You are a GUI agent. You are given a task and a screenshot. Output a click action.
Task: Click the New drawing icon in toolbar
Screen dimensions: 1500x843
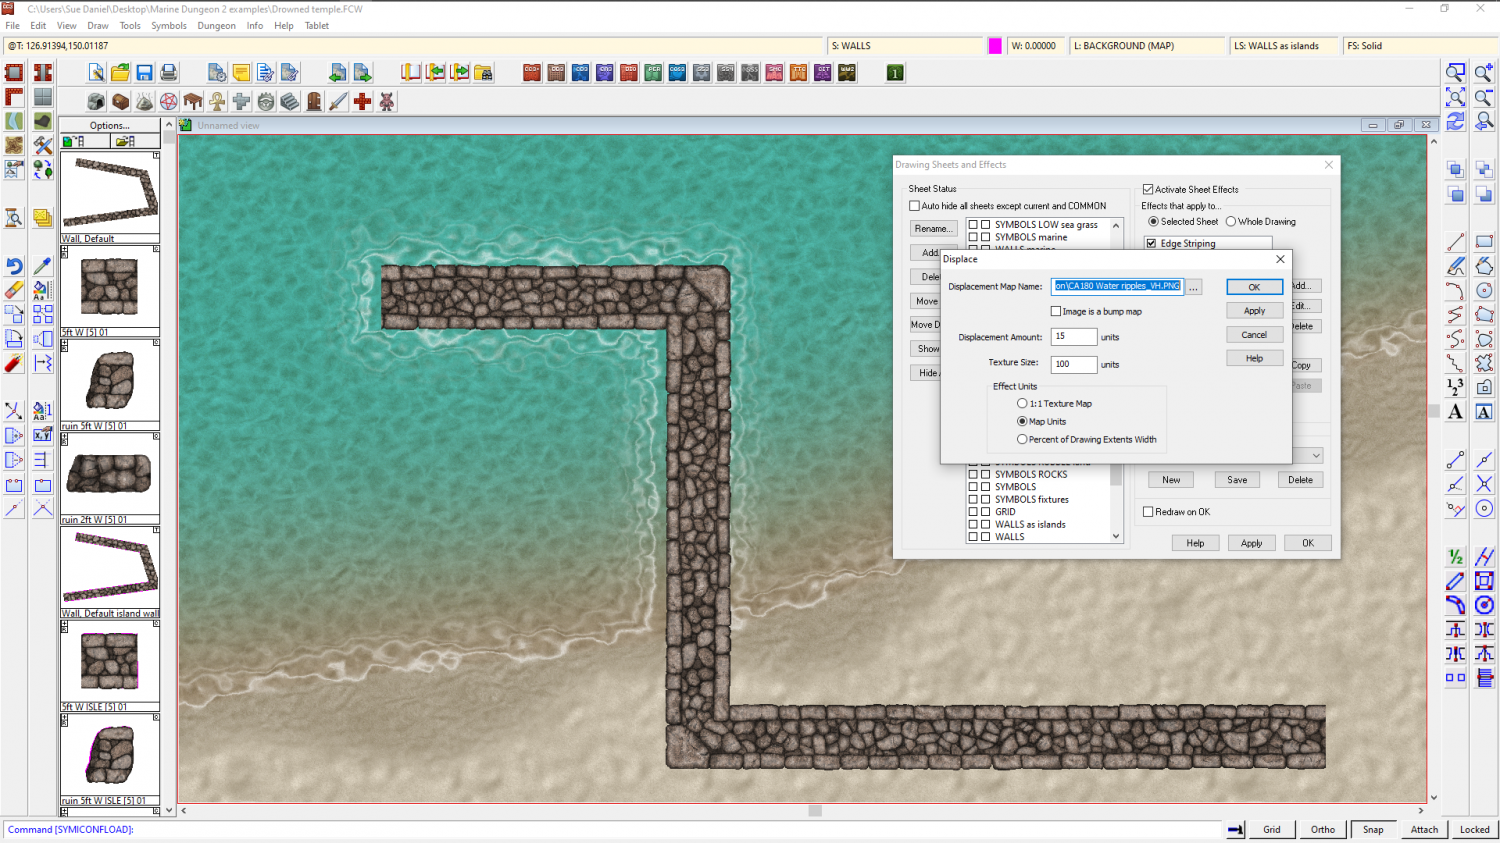[x=96, y=72]
